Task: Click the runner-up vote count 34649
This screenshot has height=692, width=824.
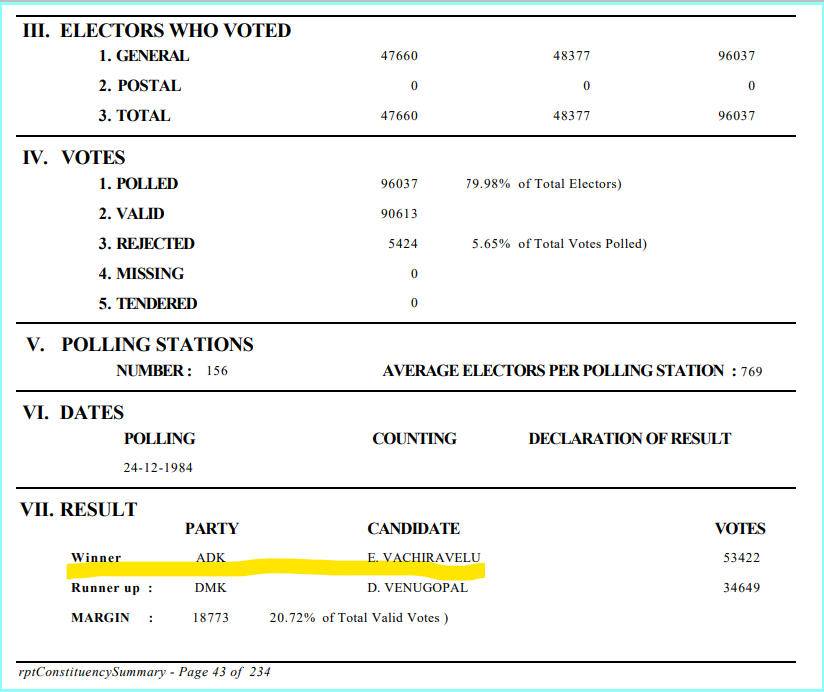Action: point(741,588)
